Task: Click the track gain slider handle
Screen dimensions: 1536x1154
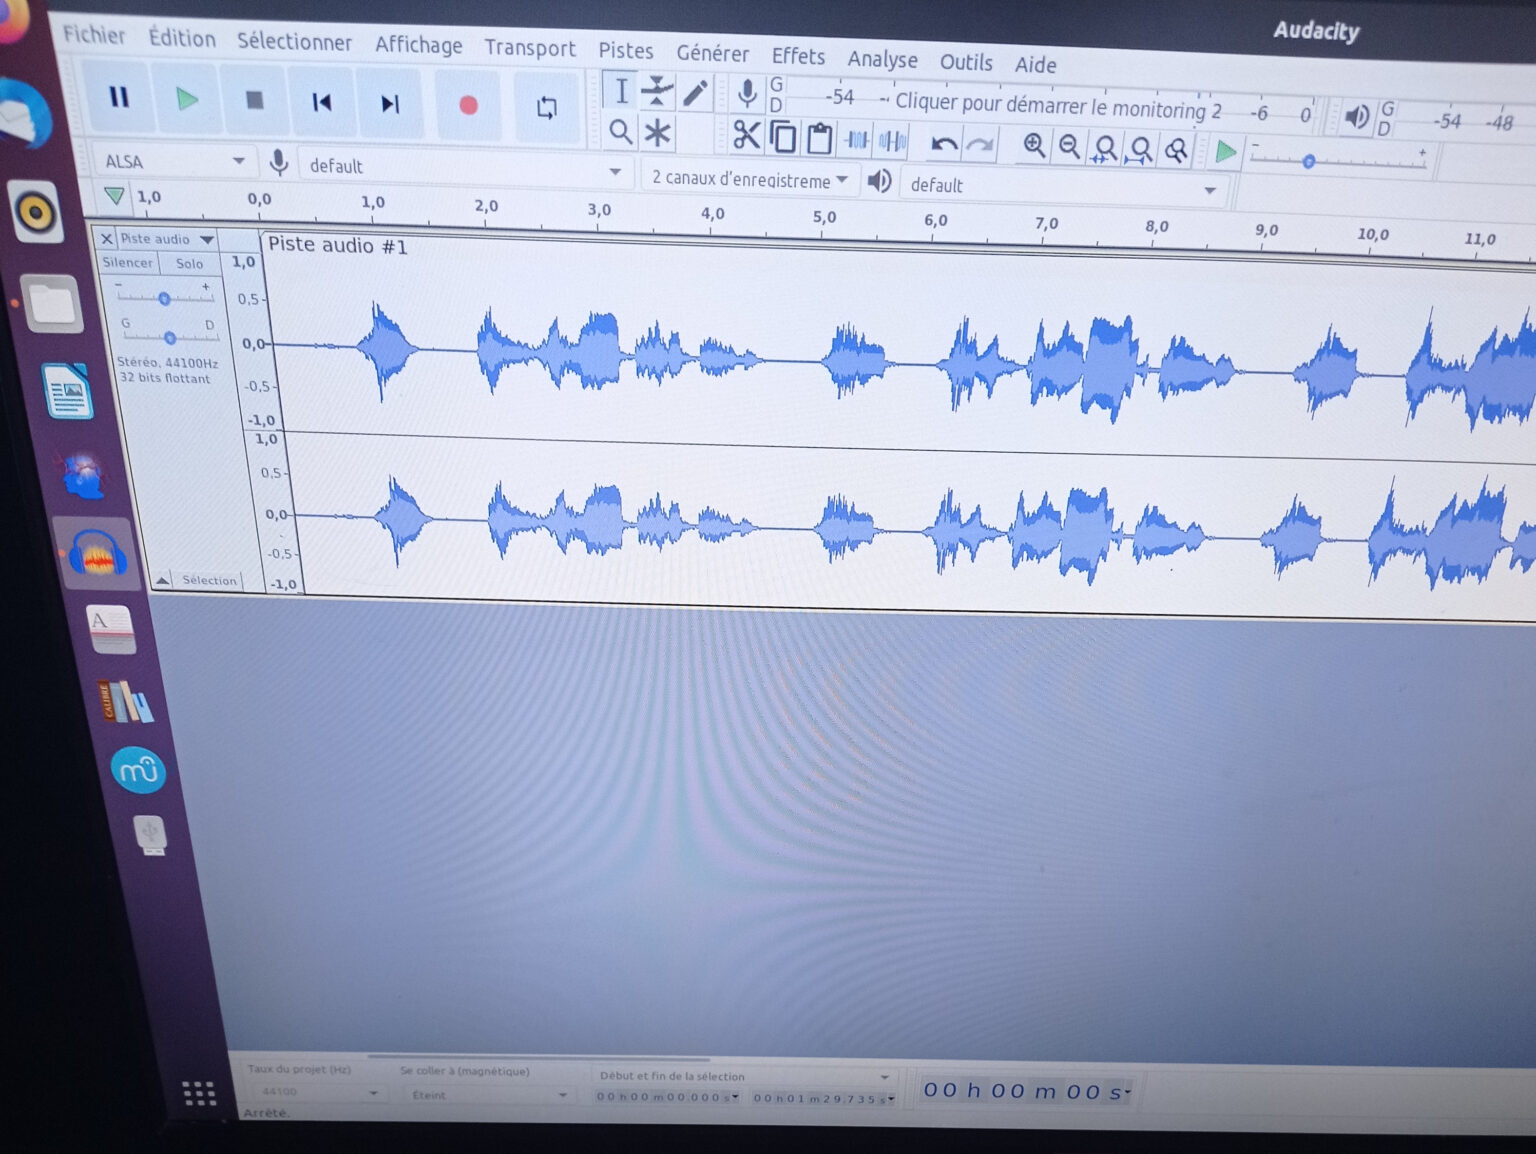Action: (164, 298)
